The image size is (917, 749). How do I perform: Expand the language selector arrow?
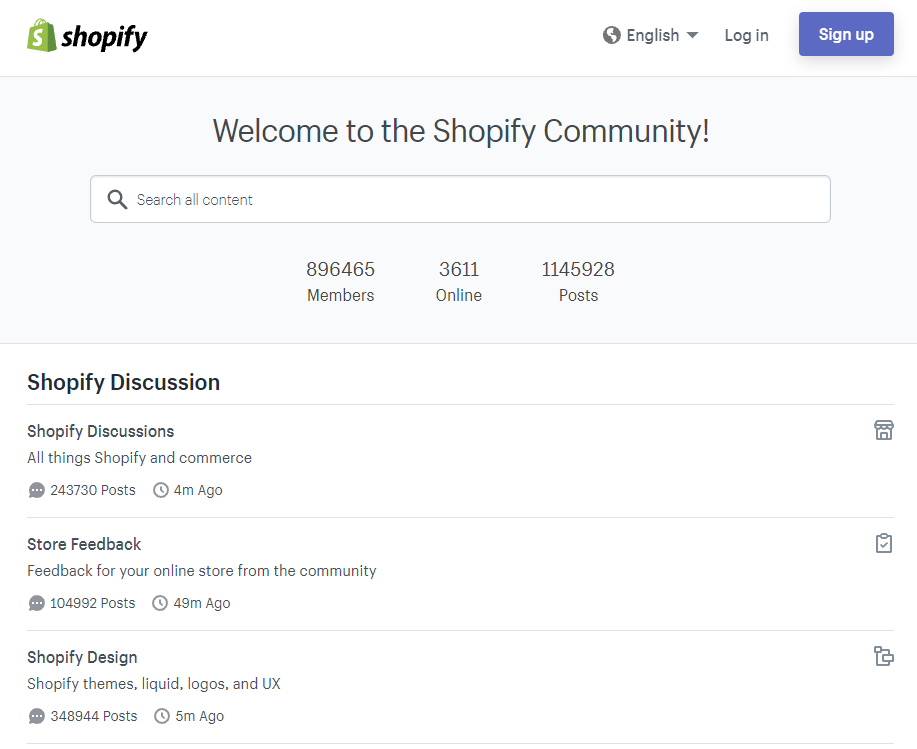click(692, 35)
